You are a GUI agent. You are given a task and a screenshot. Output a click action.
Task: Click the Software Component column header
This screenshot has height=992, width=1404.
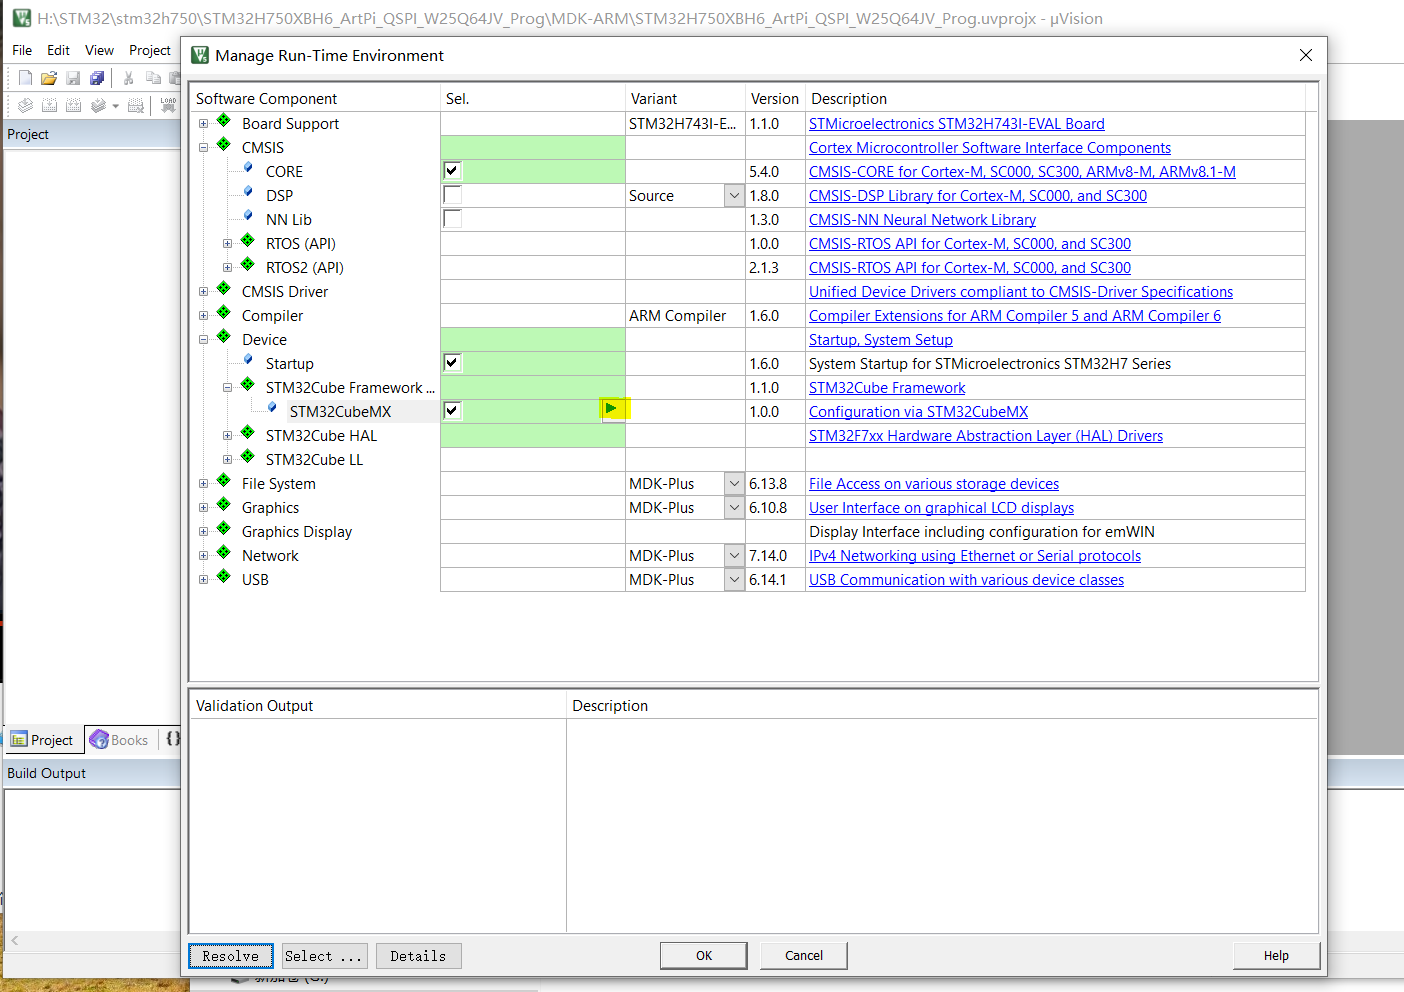[x=315, y=98]
